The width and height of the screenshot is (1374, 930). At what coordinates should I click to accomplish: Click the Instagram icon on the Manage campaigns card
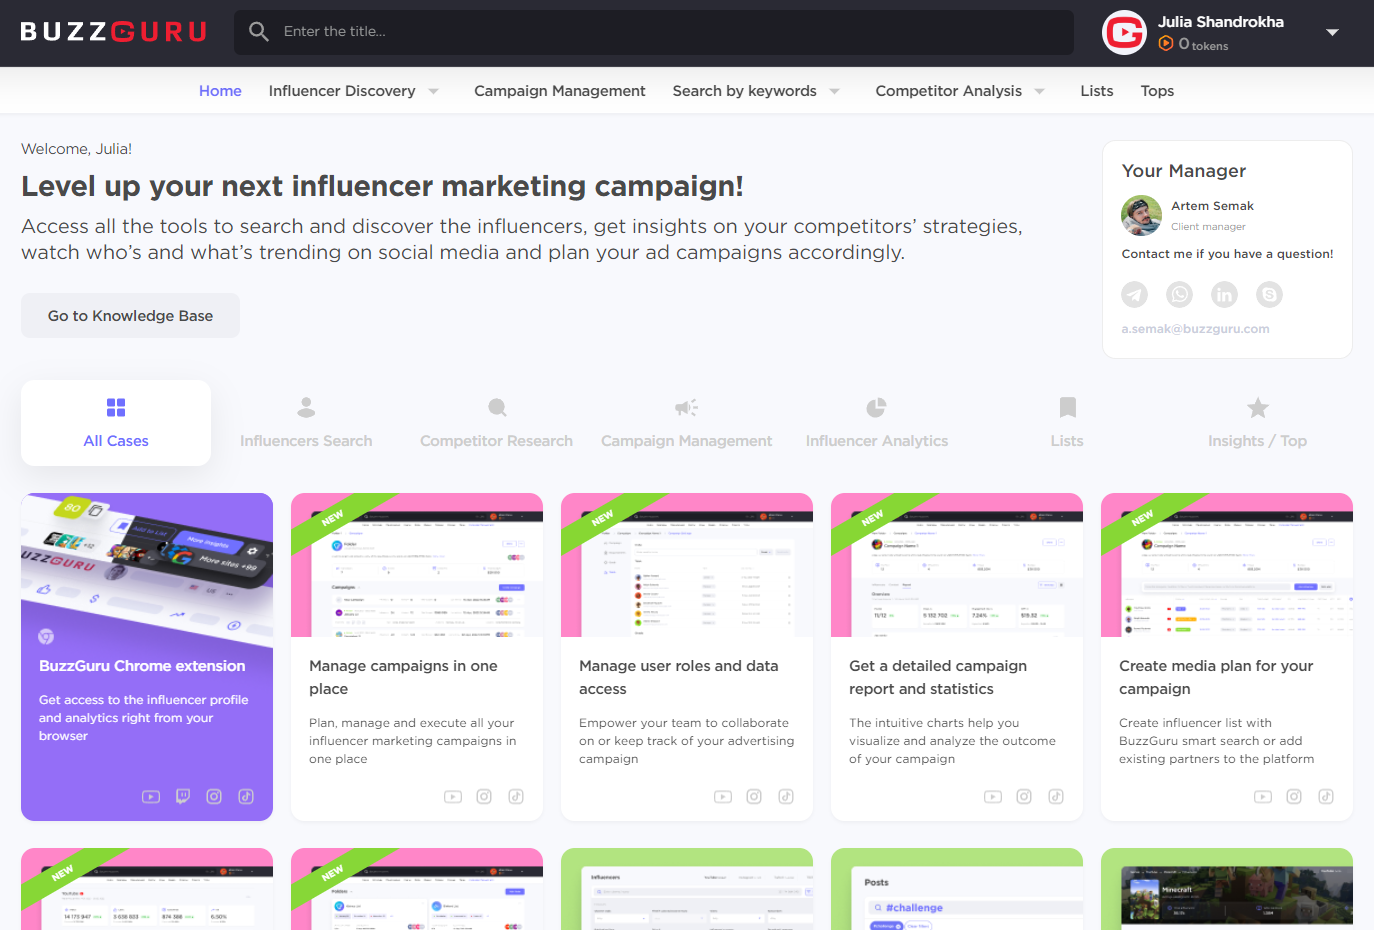(484, 797)
